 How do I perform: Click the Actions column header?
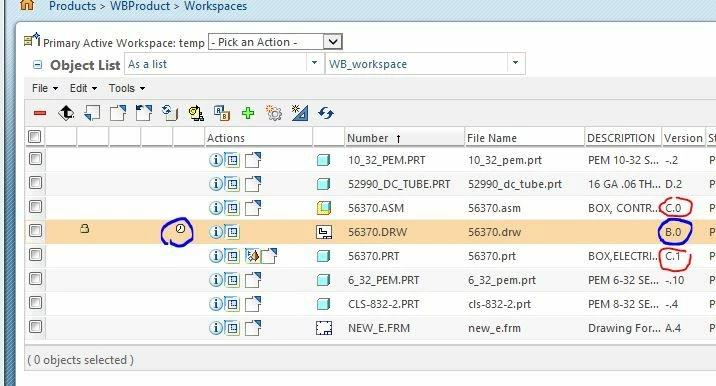(258, 137)
